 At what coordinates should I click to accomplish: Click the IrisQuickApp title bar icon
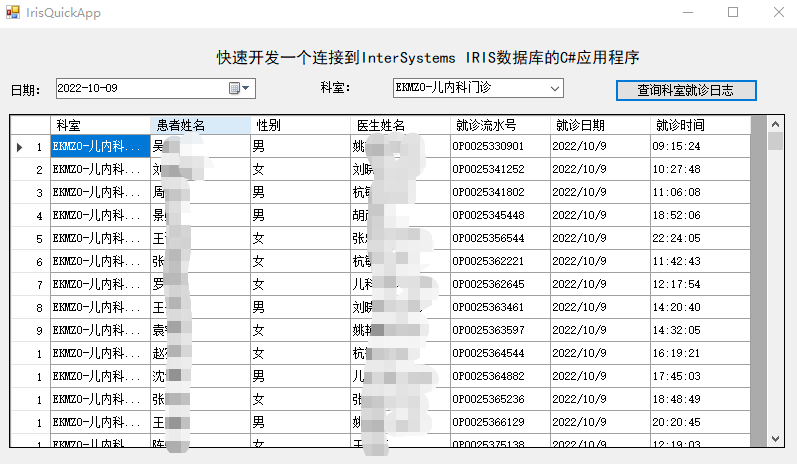[x=12, y=13]
